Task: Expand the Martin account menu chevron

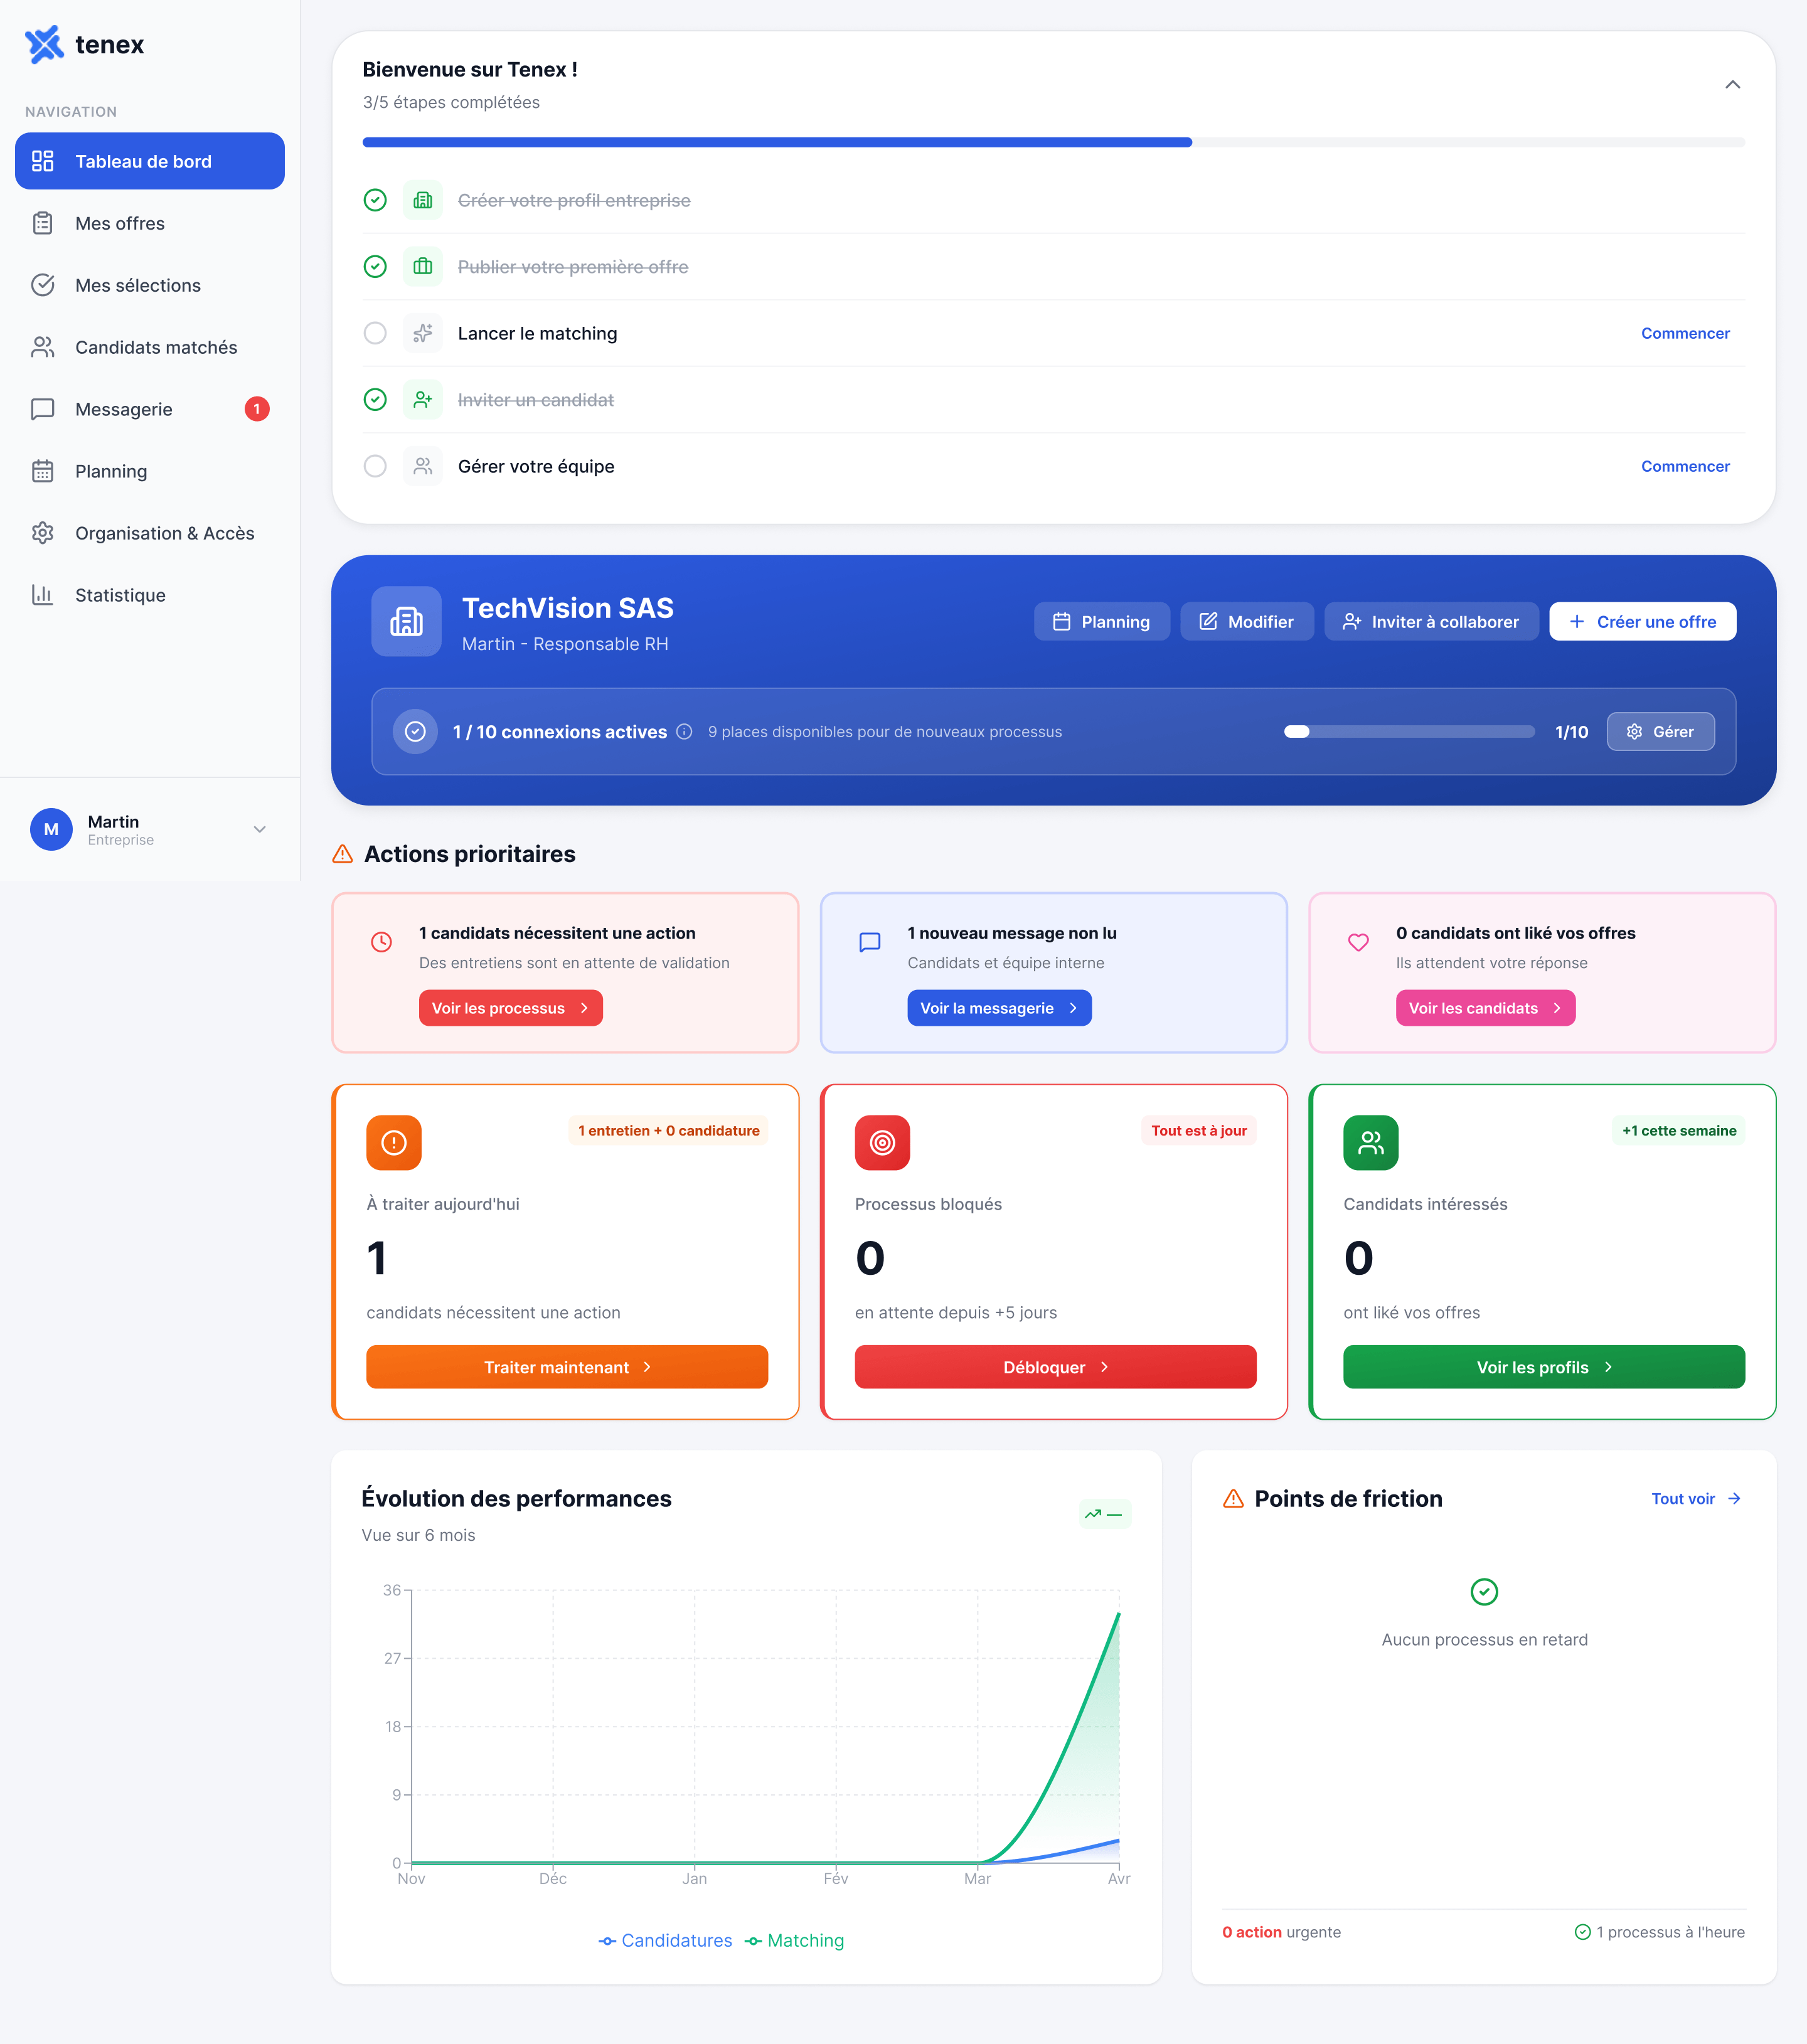Action: (x=260, y=829)
